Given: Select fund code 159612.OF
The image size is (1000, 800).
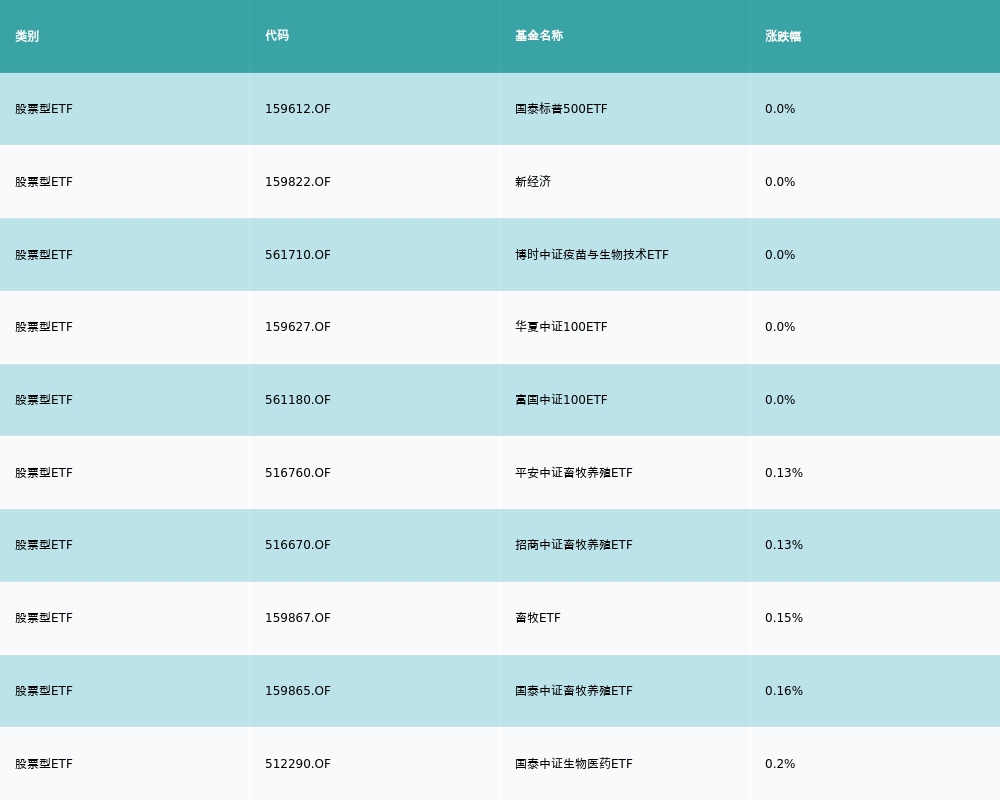Looking at the screenshot, I should coord(298,108).
